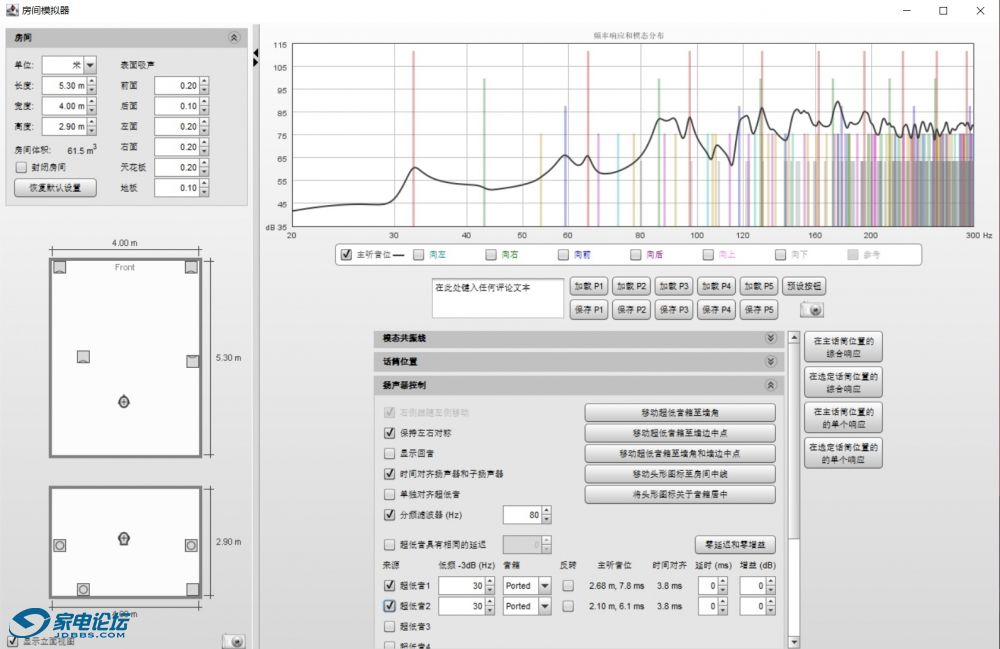This screenshot has width=1000, height=649.
Task: Expand the 话筒位置 section
Action: tap(770, 361)
